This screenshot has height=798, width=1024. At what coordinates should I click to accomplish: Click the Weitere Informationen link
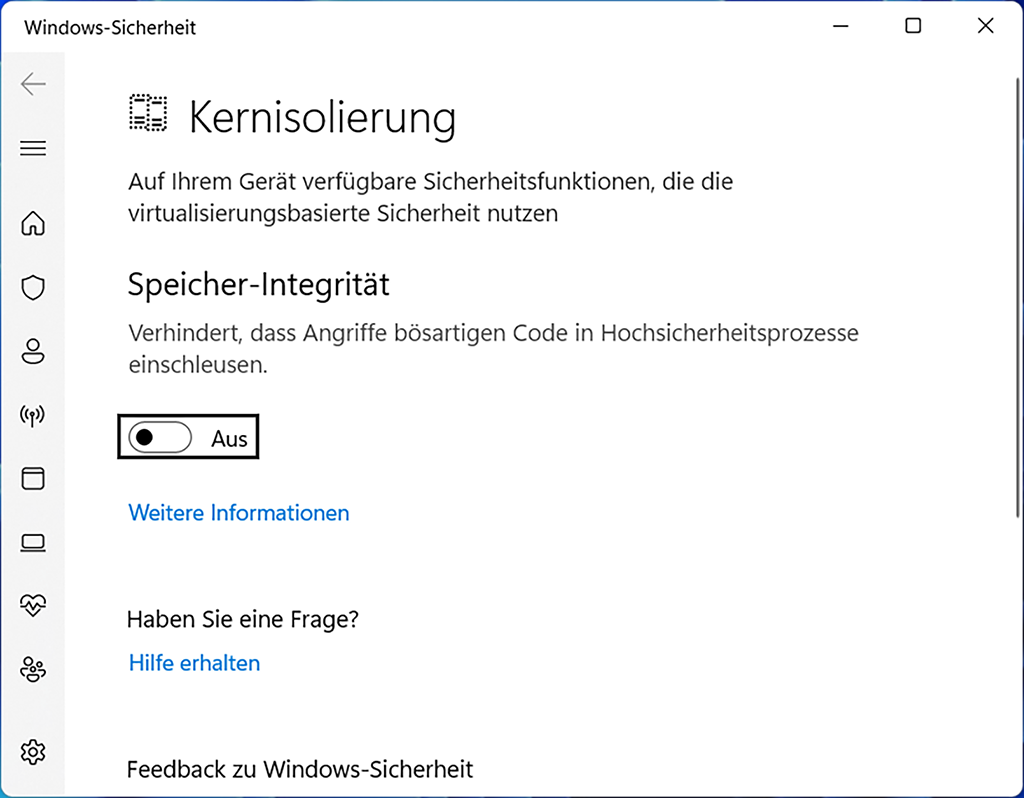(x=239, y=513)
